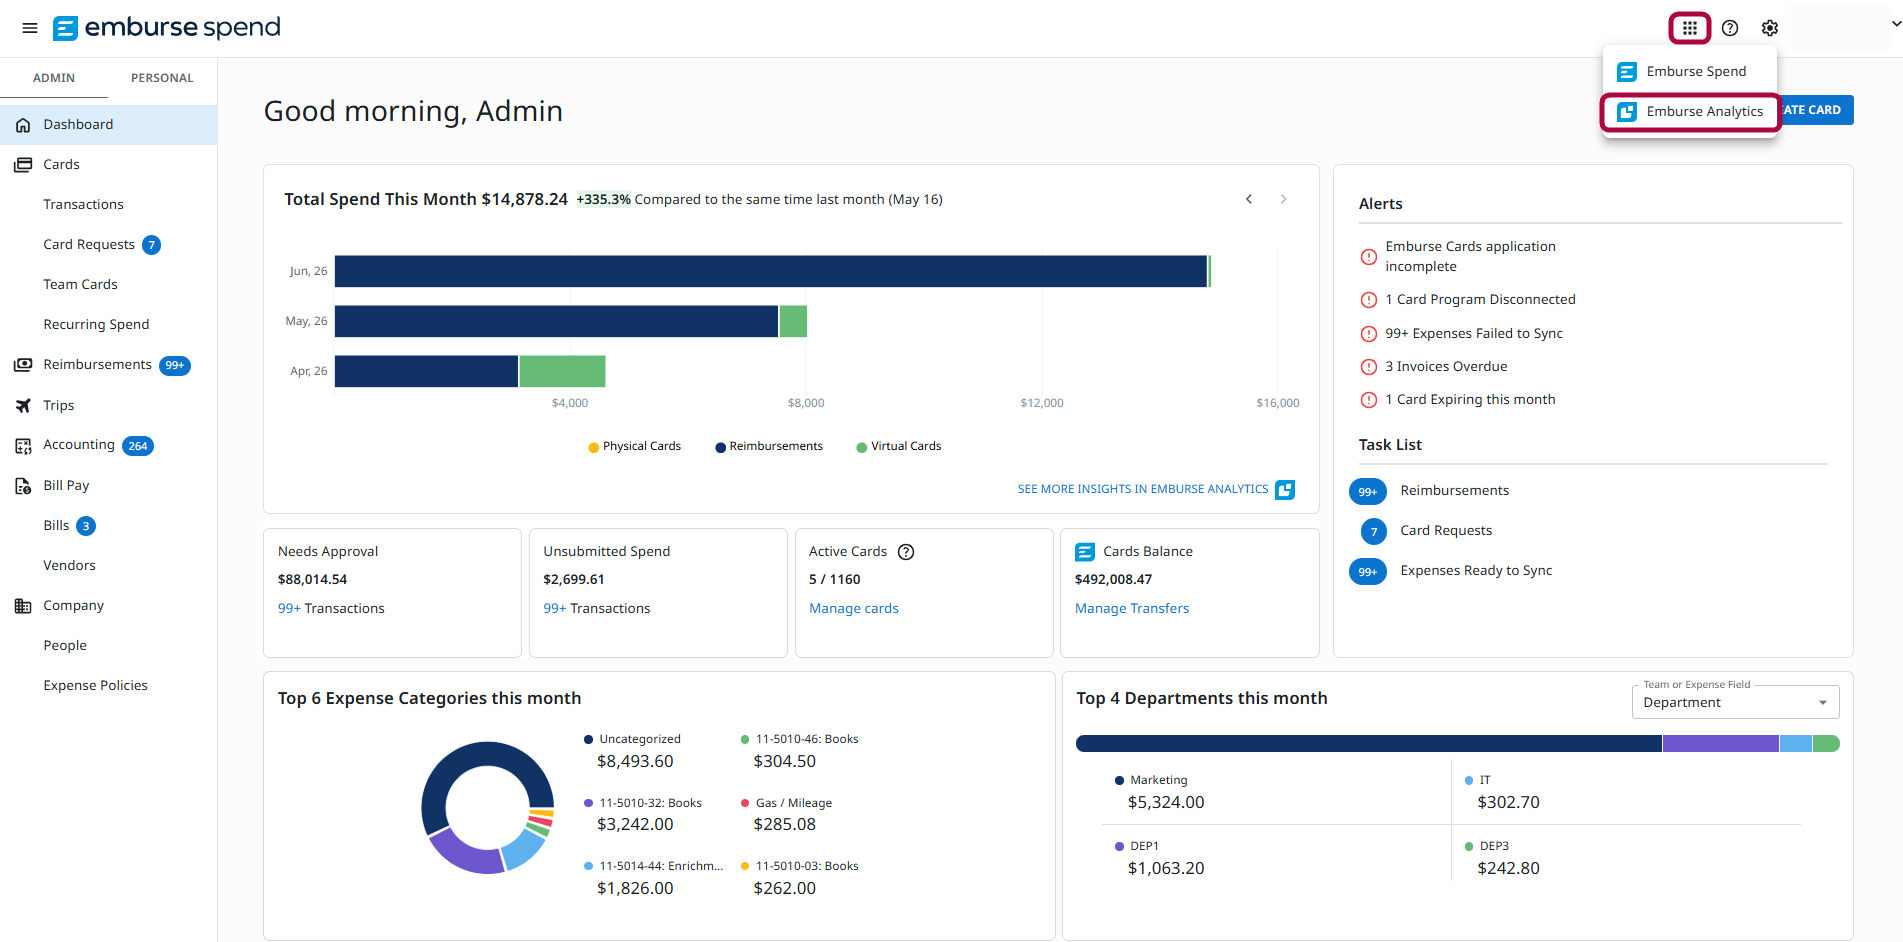Image resolution: width=1903 pixels, height=942 pixels.
Task: Open 99+ Expenses Failed to Sync alert
Action: point(1473,333)
